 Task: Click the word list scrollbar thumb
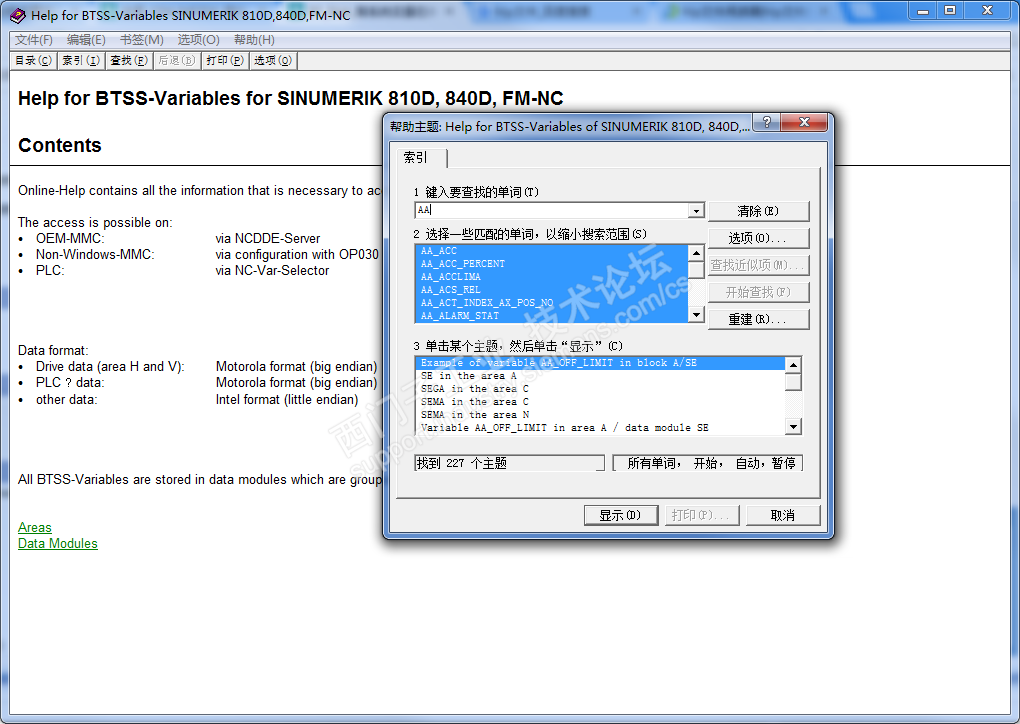696,269
